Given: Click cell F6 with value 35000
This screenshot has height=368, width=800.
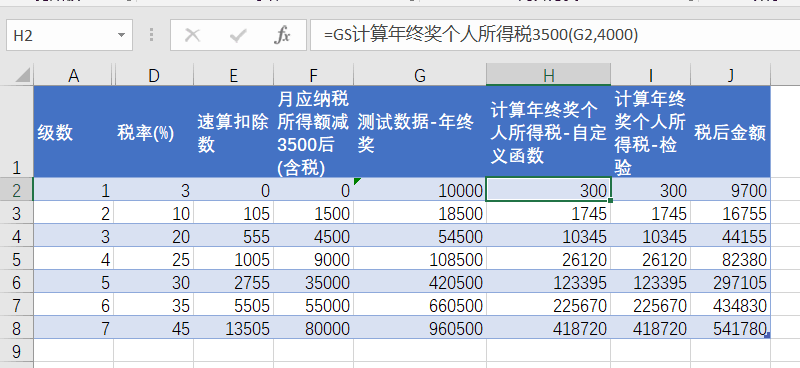Looking at the screenshot, I should click(313, 282).
